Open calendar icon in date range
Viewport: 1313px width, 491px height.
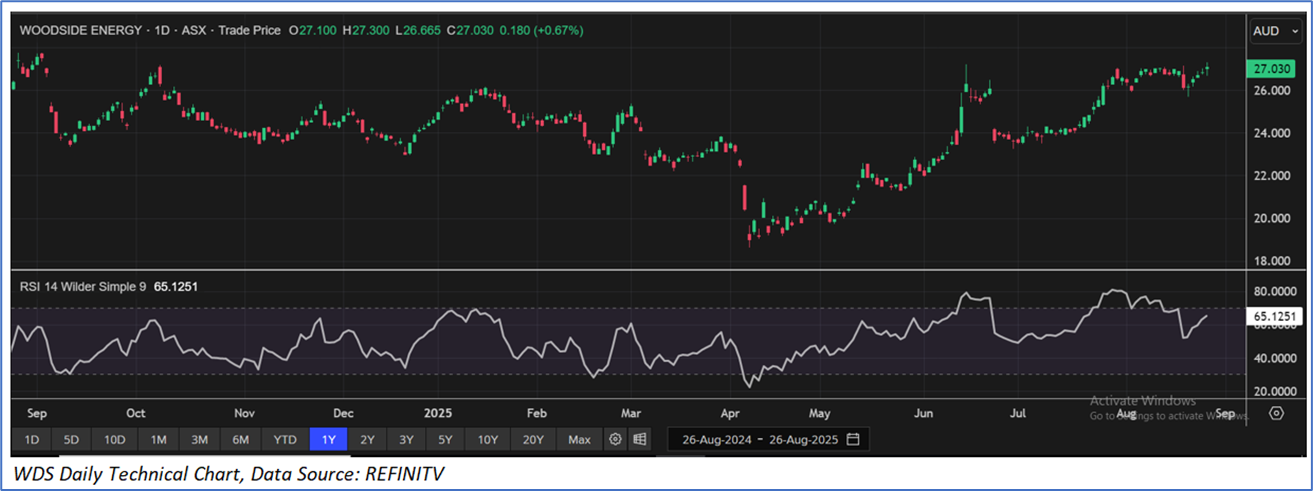(x=853, y=439)
